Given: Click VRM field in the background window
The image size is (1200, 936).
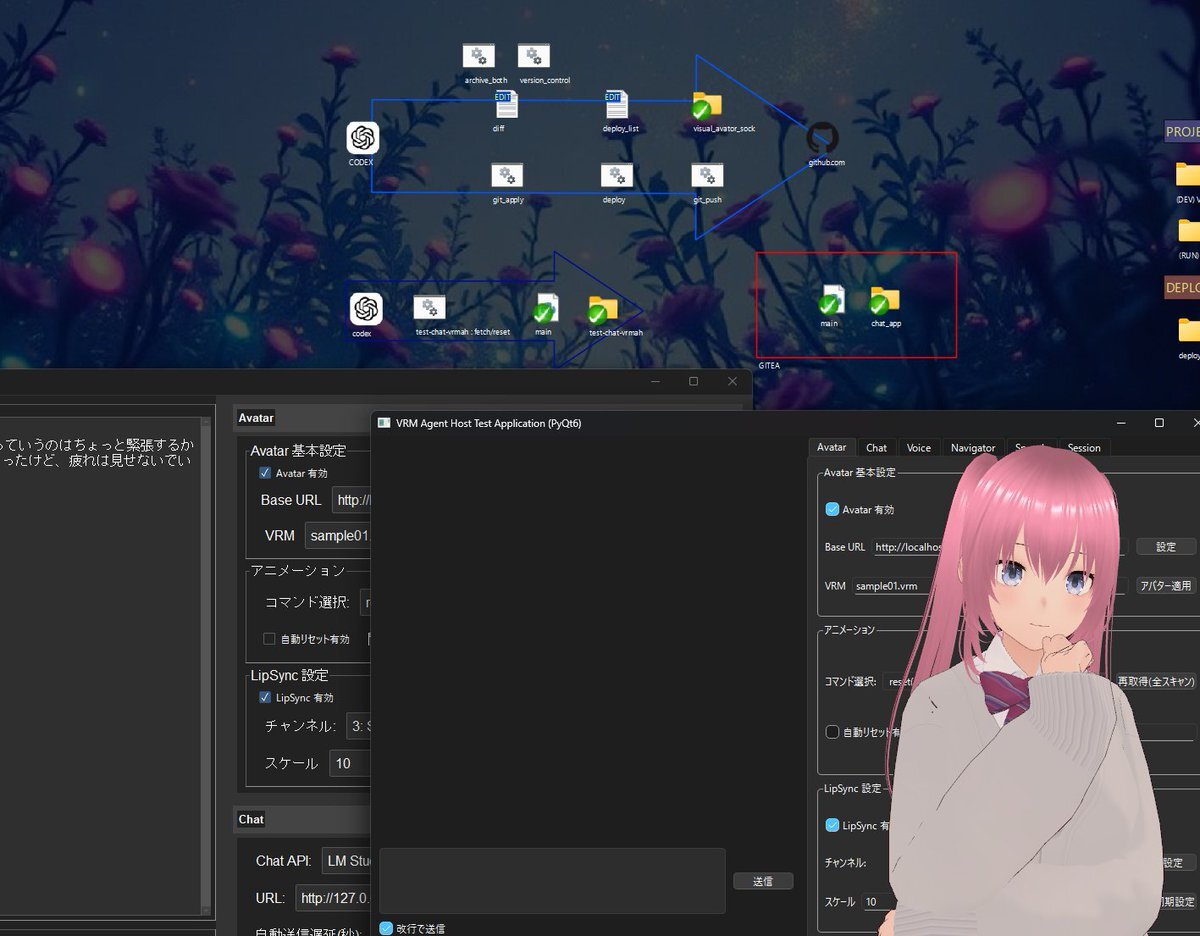Looking at the screenshot, I should 338,535.
